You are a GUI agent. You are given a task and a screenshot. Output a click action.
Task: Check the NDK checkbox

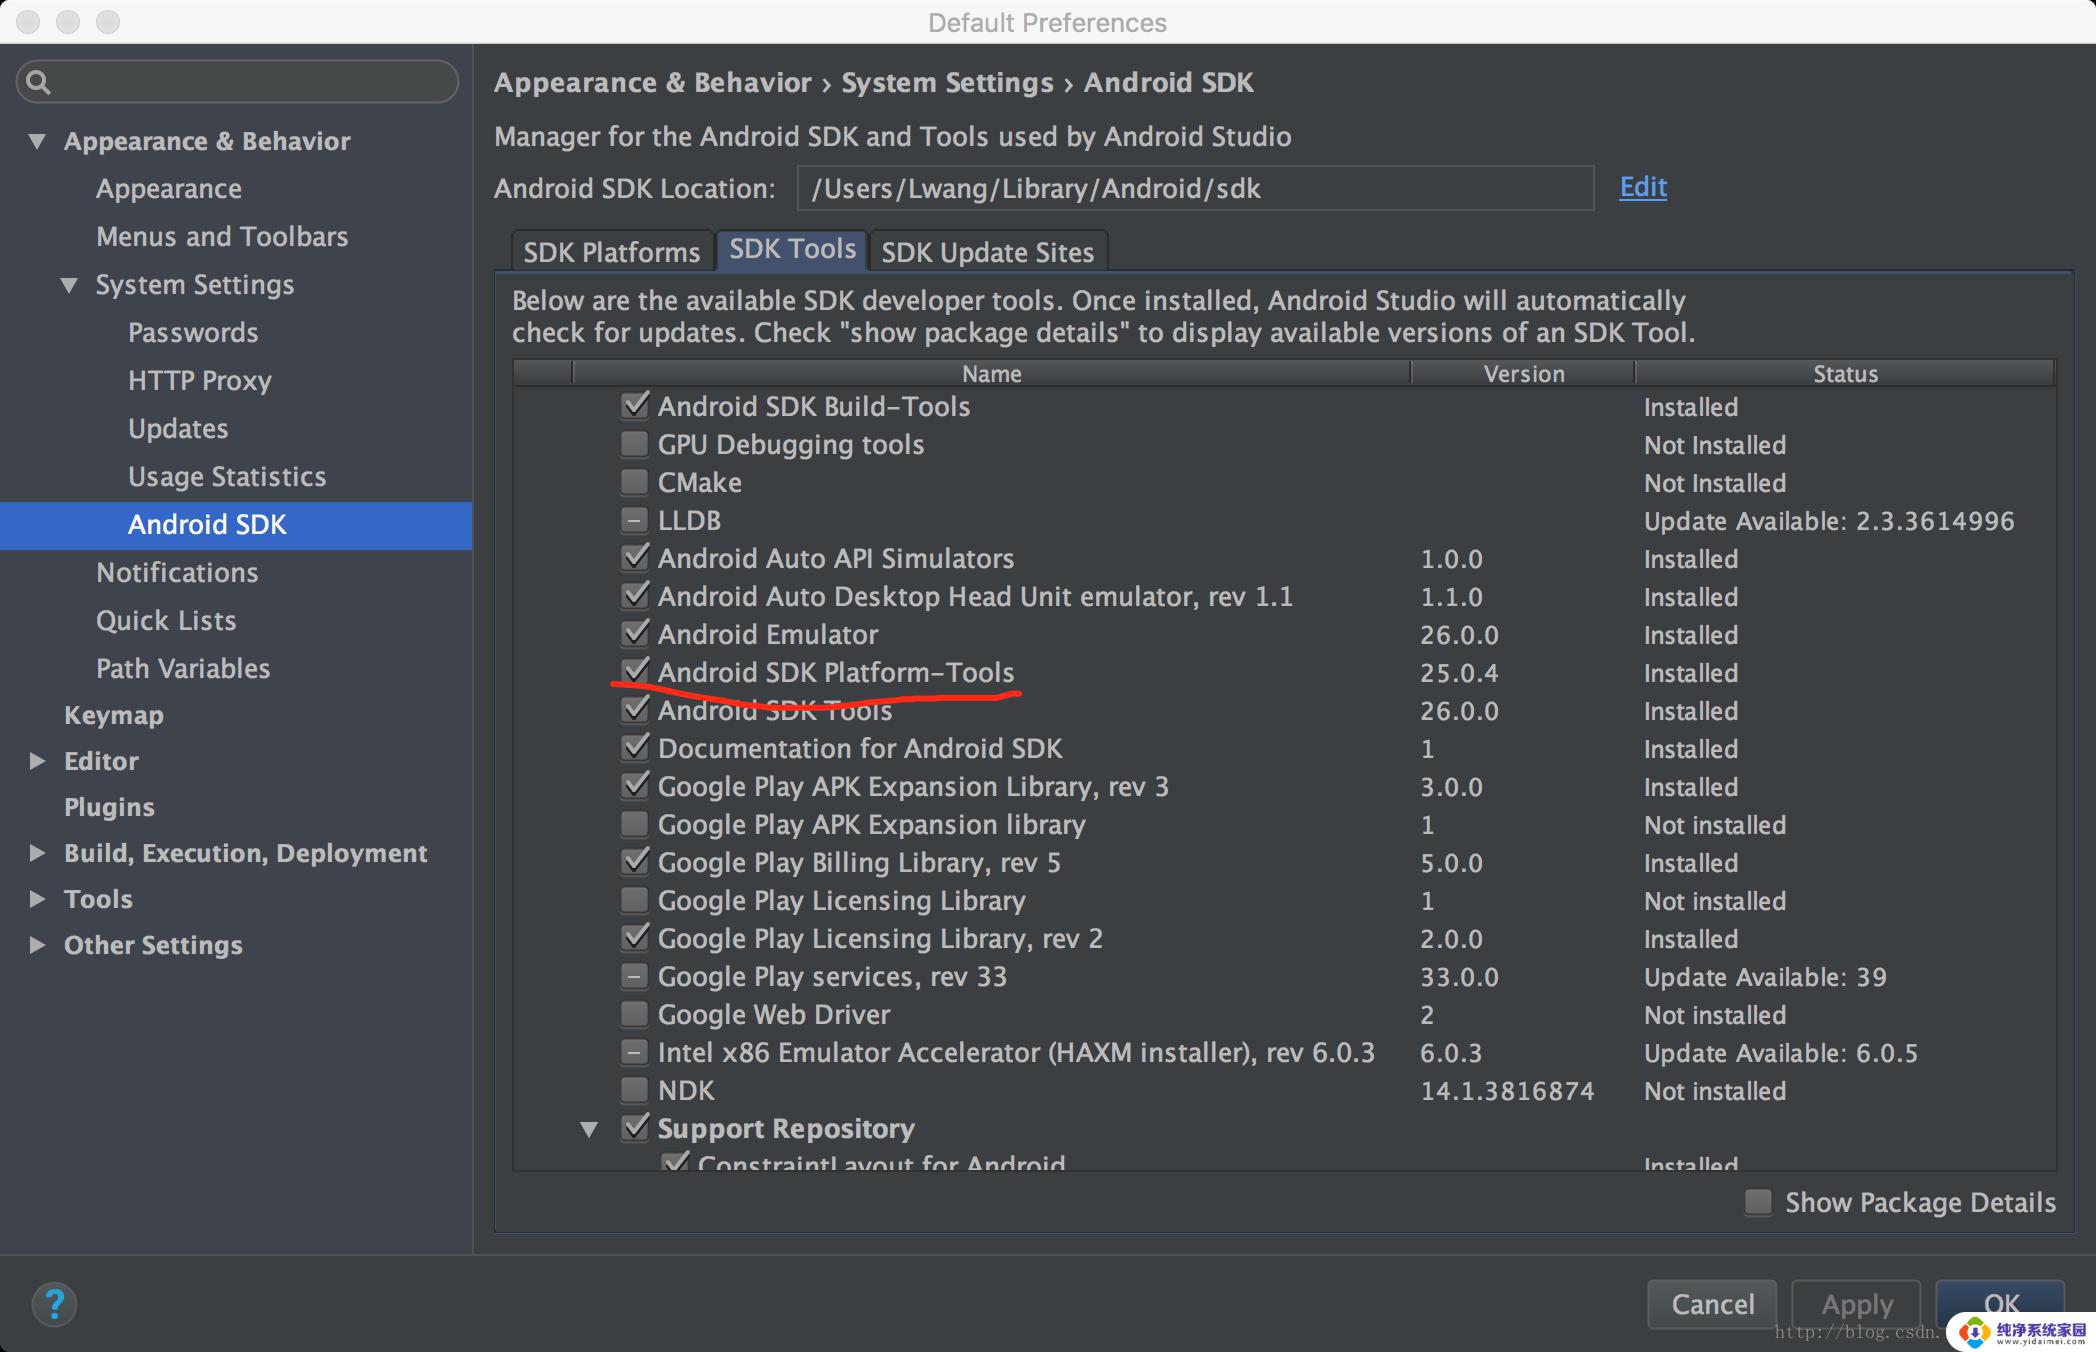pos(635,1089)
